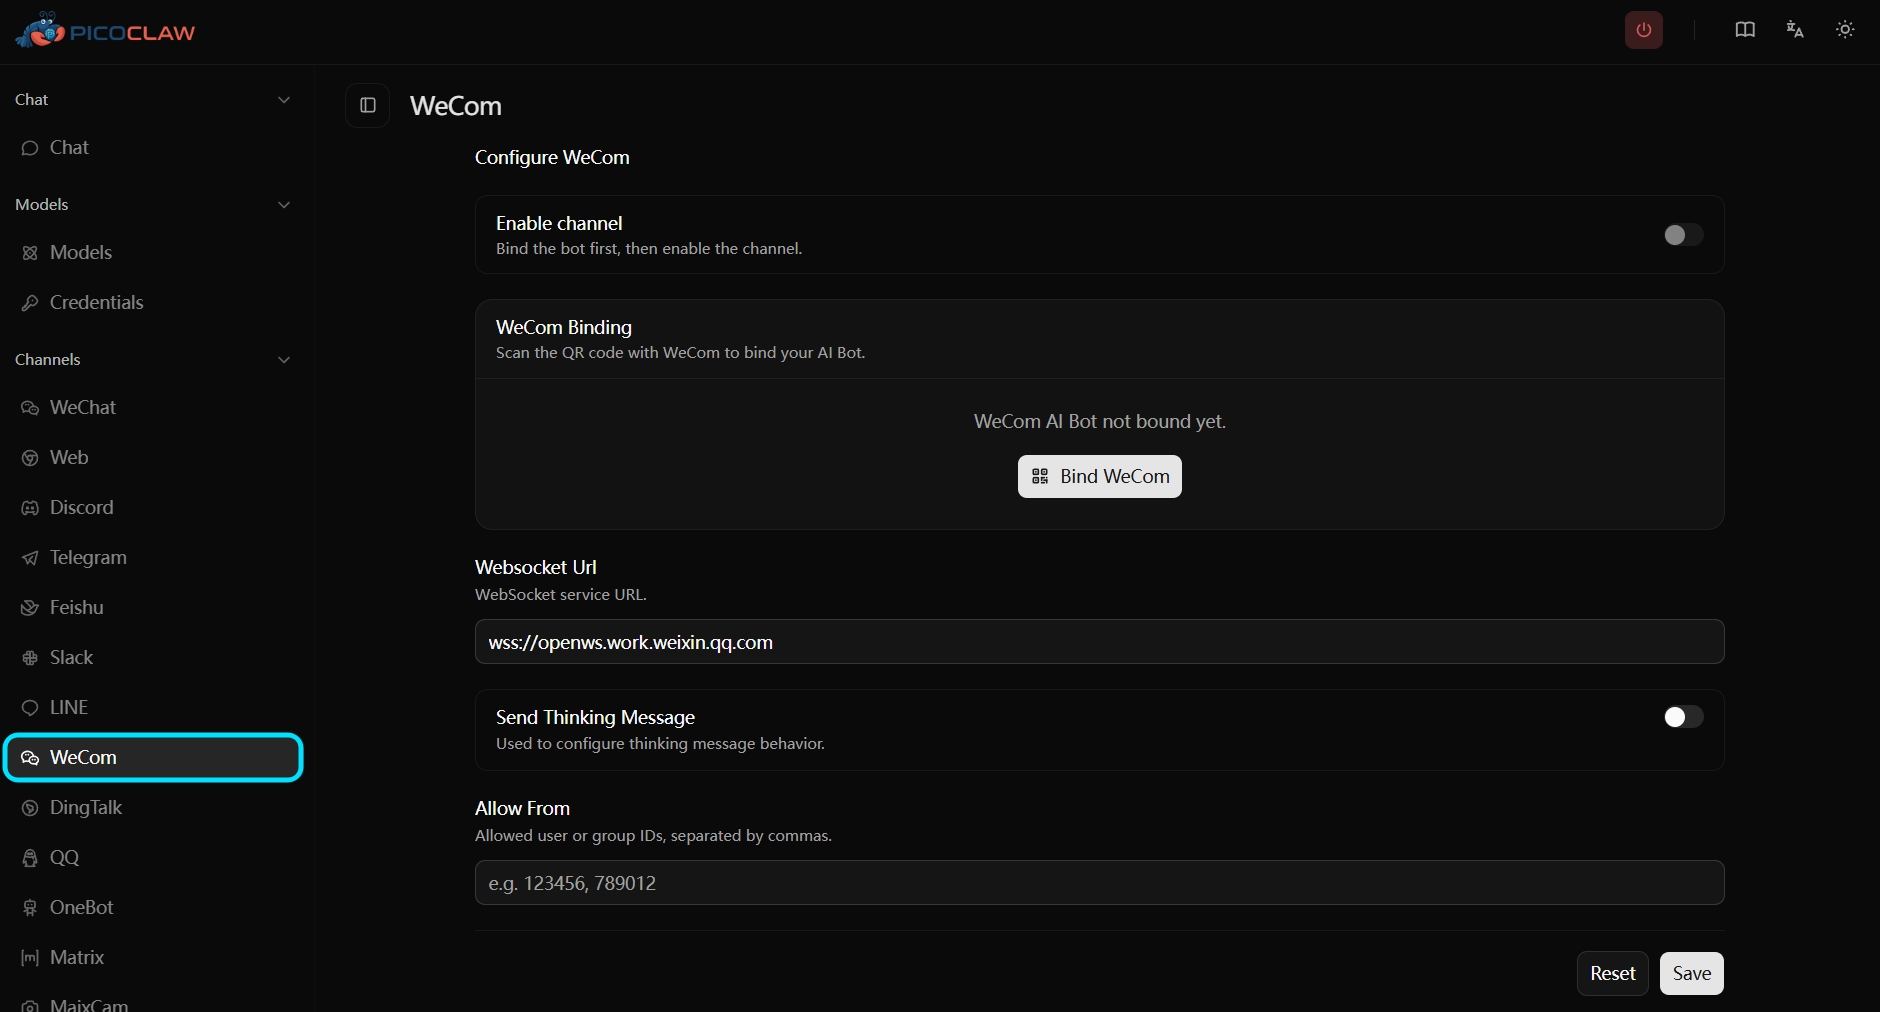Collapse the Models sidebar section
This screenshot has width=1880, height=1012.
[x=284, y=205]
